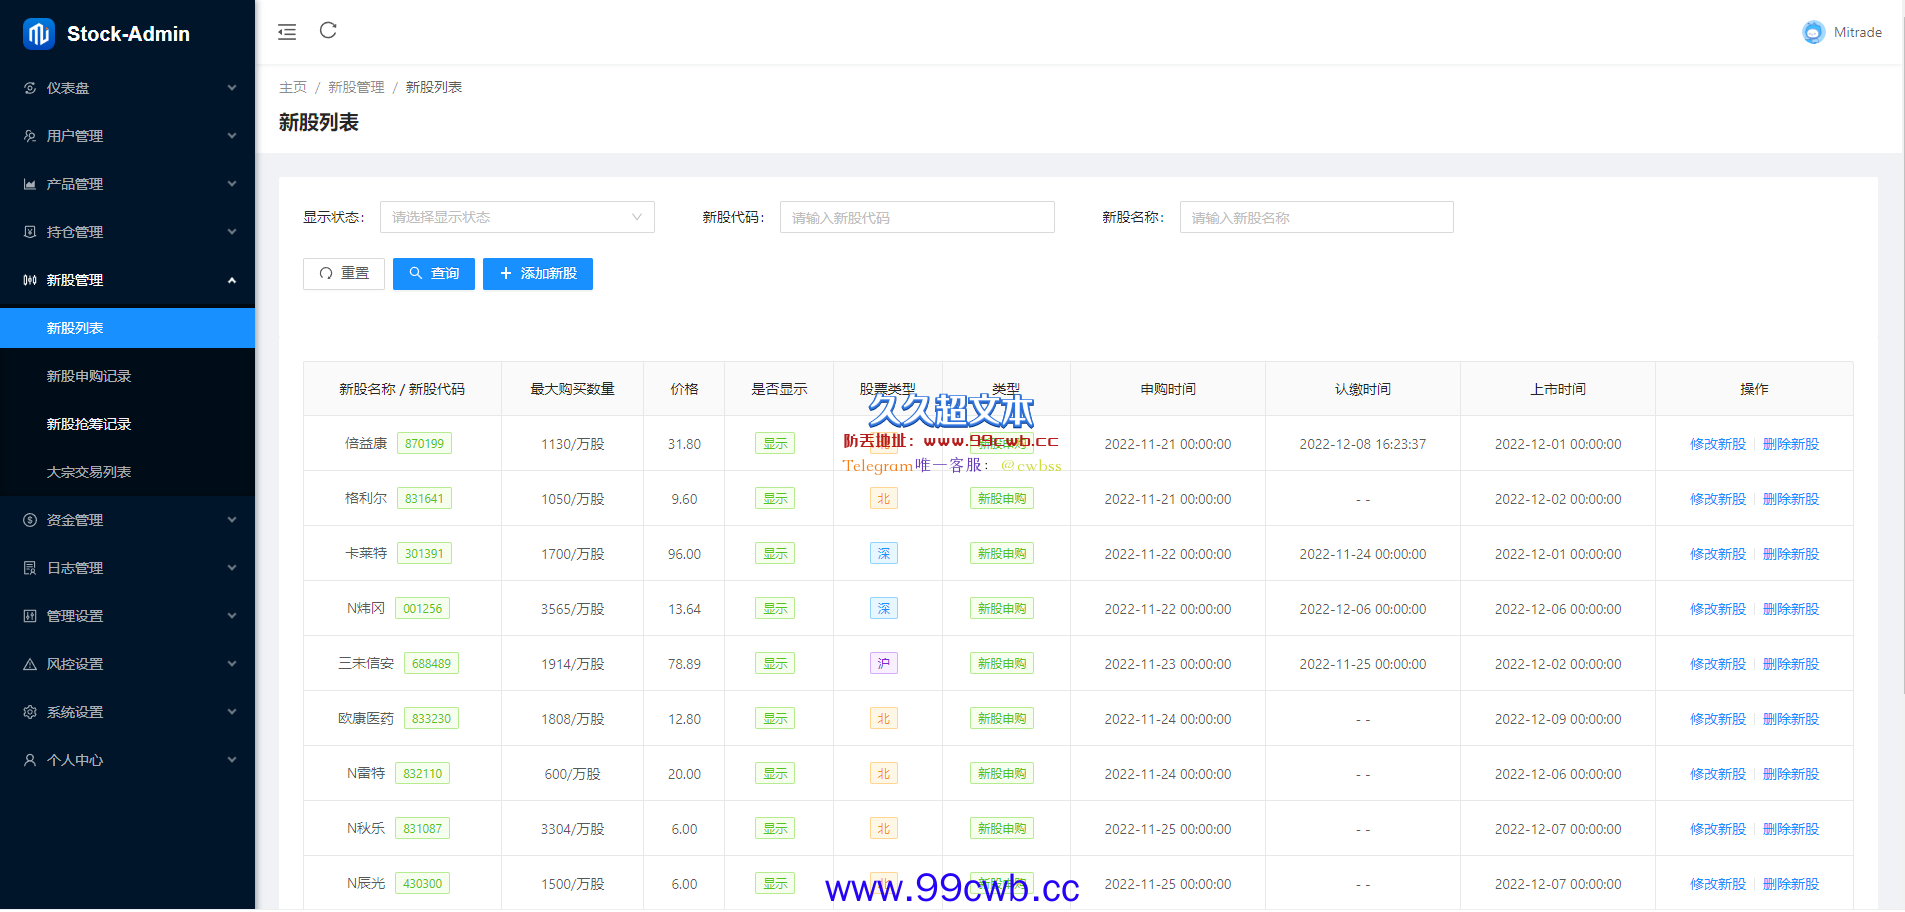1905x912 pixels.
Task: Open the Mitrade user avatar
Action: point(1813,32)
